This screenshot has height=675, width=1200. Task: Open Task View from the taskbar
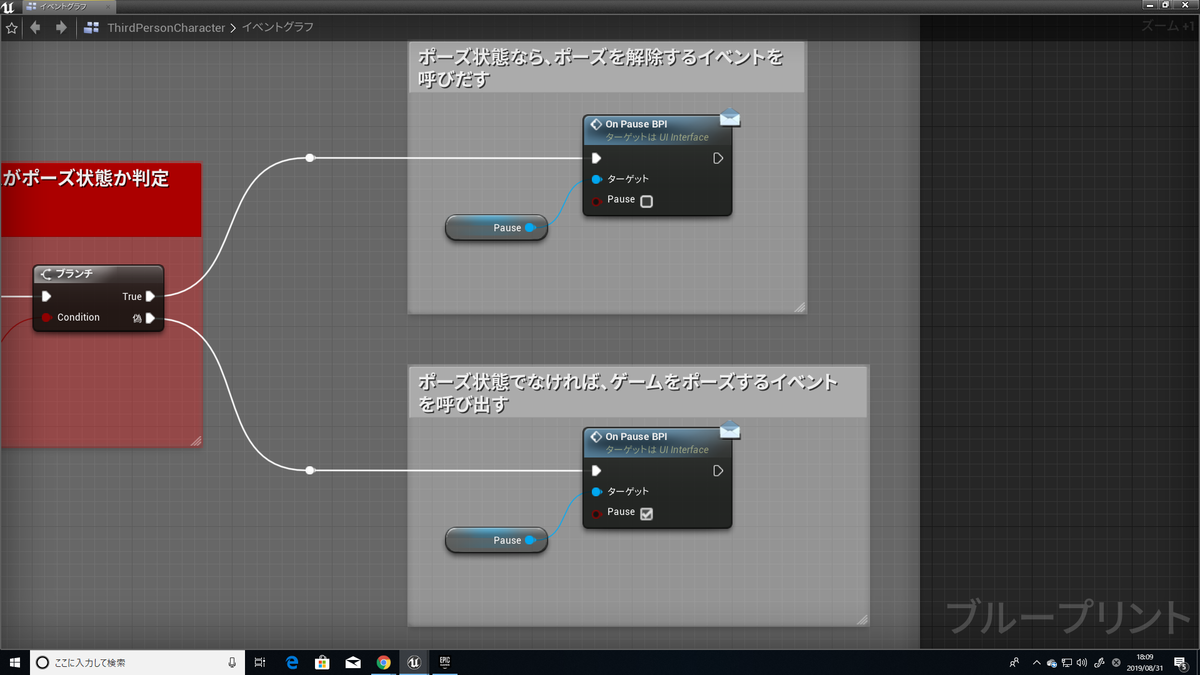[260, 662]
